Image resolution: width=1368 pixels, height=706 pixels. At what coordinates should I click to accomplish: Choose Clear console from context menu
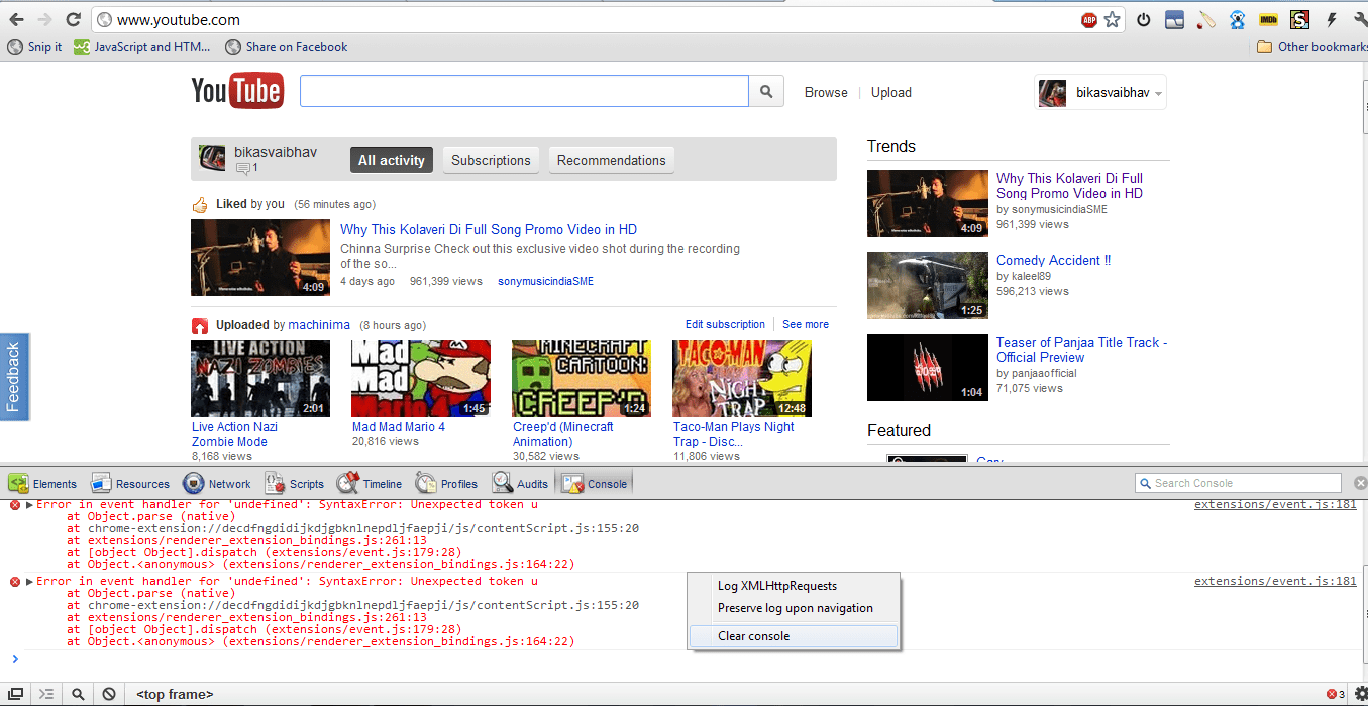pos(795,636)
